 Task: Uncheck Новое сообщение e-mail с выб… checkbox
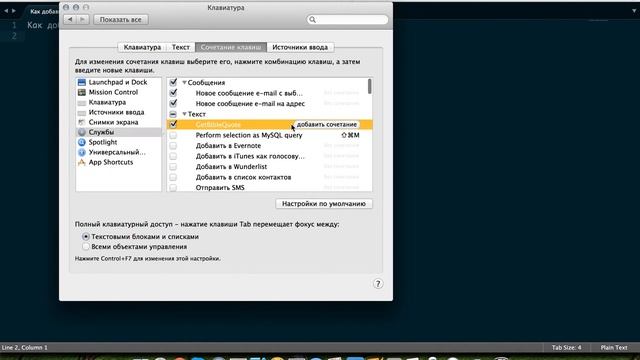(x=173, y=93)
